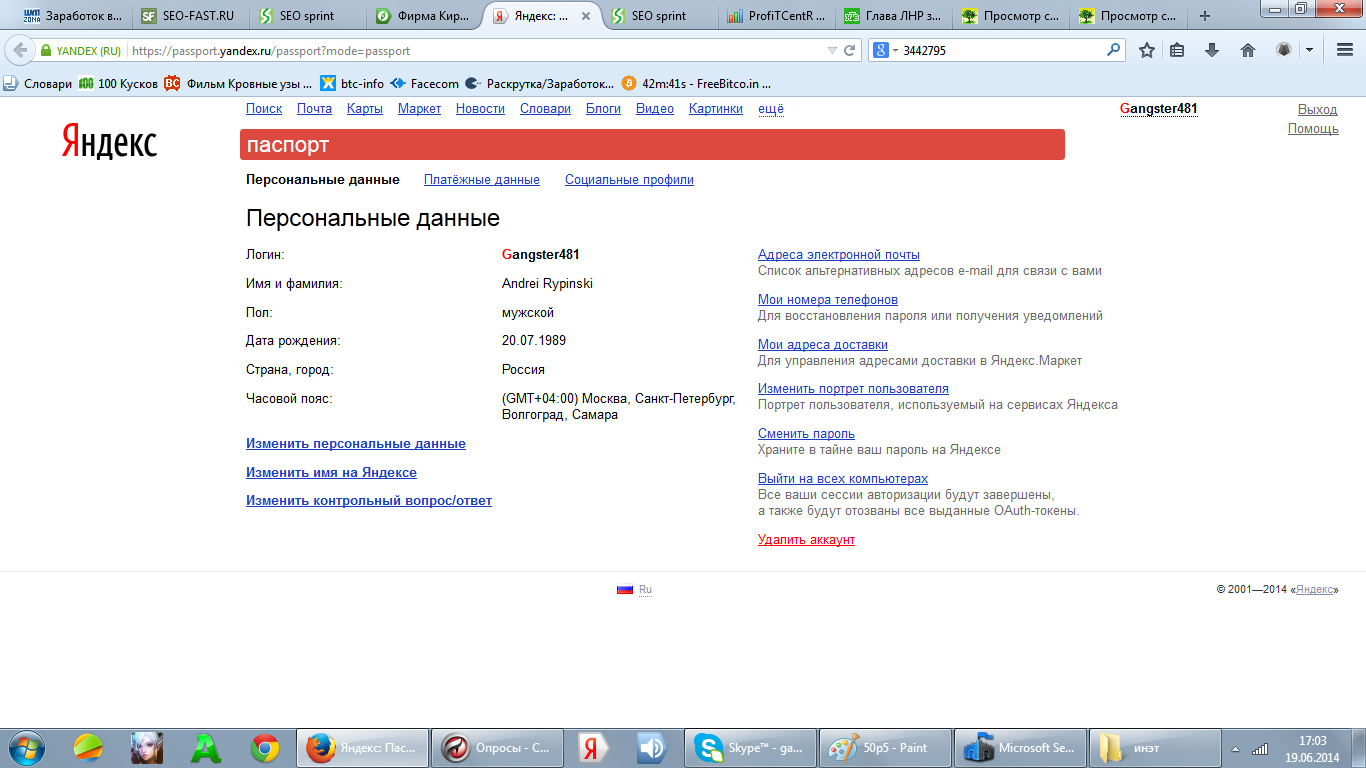Screen dimensions: 1366x768
Task: Go back using the browser back arrow
Action: (x=20, y=50)
